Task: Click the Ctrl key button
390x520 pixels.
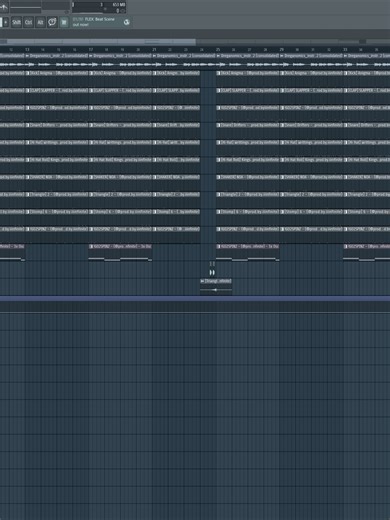Action: tap(29, 22)
